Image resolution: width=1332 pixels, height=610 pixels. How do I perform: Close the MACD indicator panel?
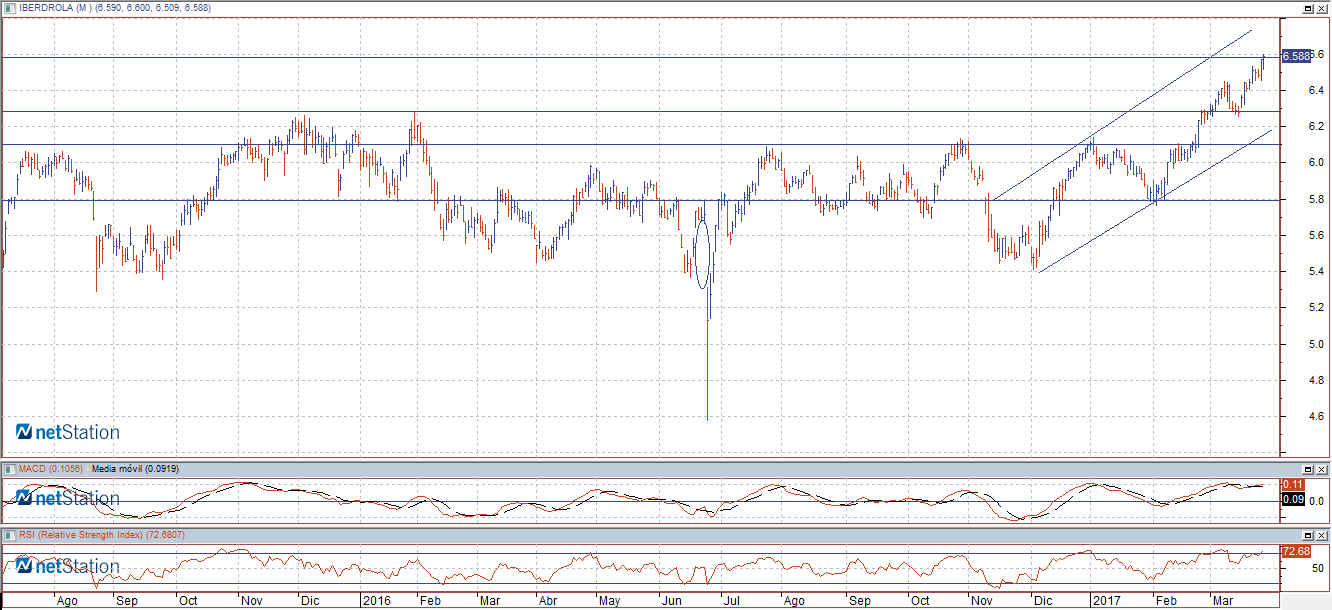tap(1322, 468)
